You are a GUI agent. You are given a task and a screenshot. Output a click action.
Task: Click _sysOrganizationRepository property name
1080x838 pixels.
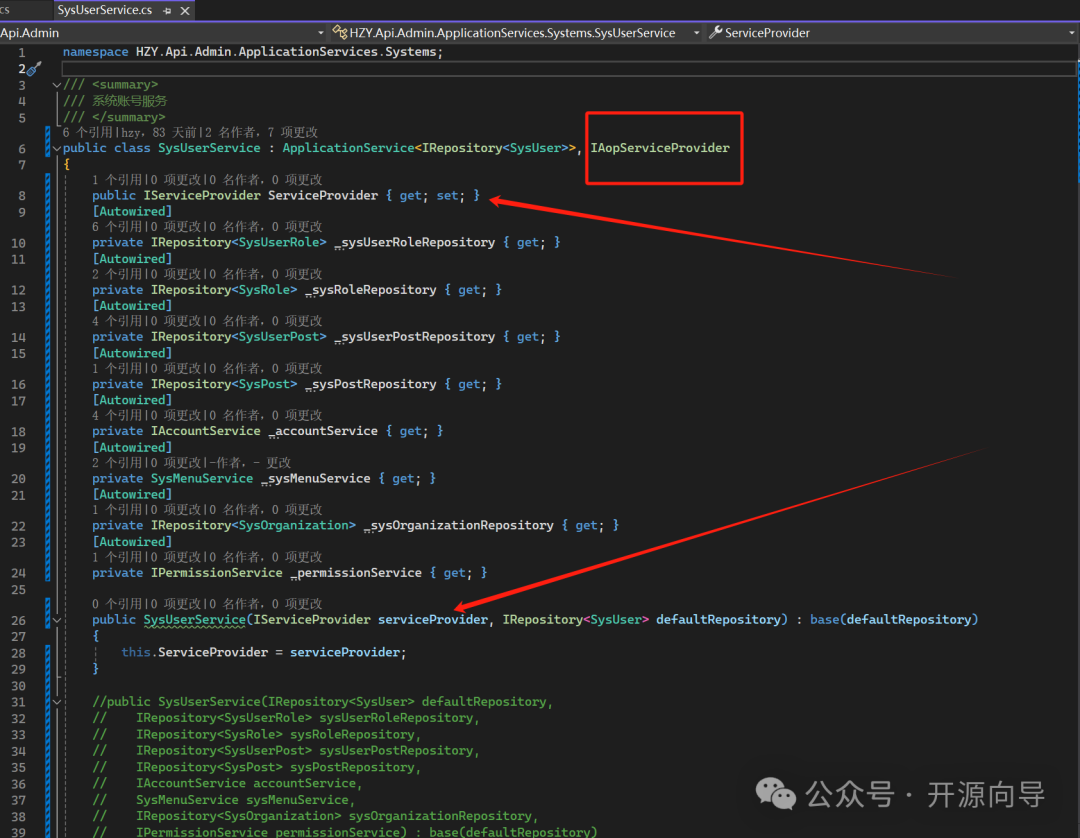[459, 525]
